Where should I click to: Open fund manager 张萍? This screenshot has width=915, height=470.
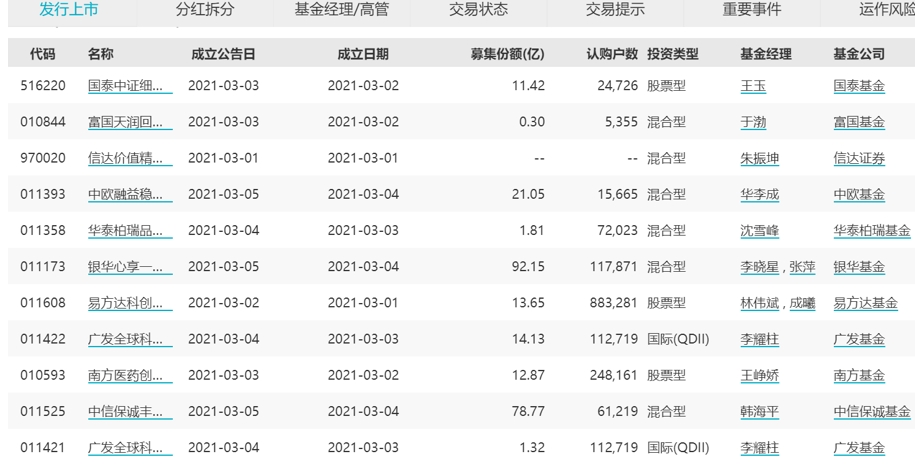click(802, 267)
